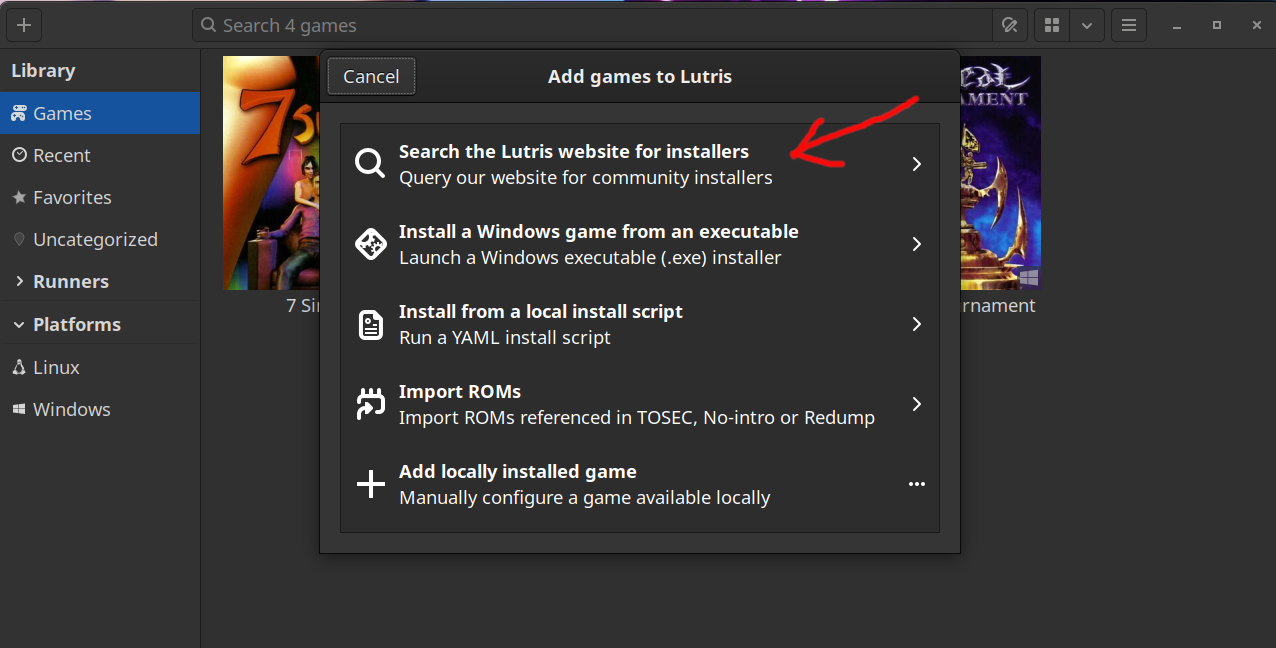1276x648 pixels.
Task: Click the star icon beside Favorites
Action: (x=19, y=197)
